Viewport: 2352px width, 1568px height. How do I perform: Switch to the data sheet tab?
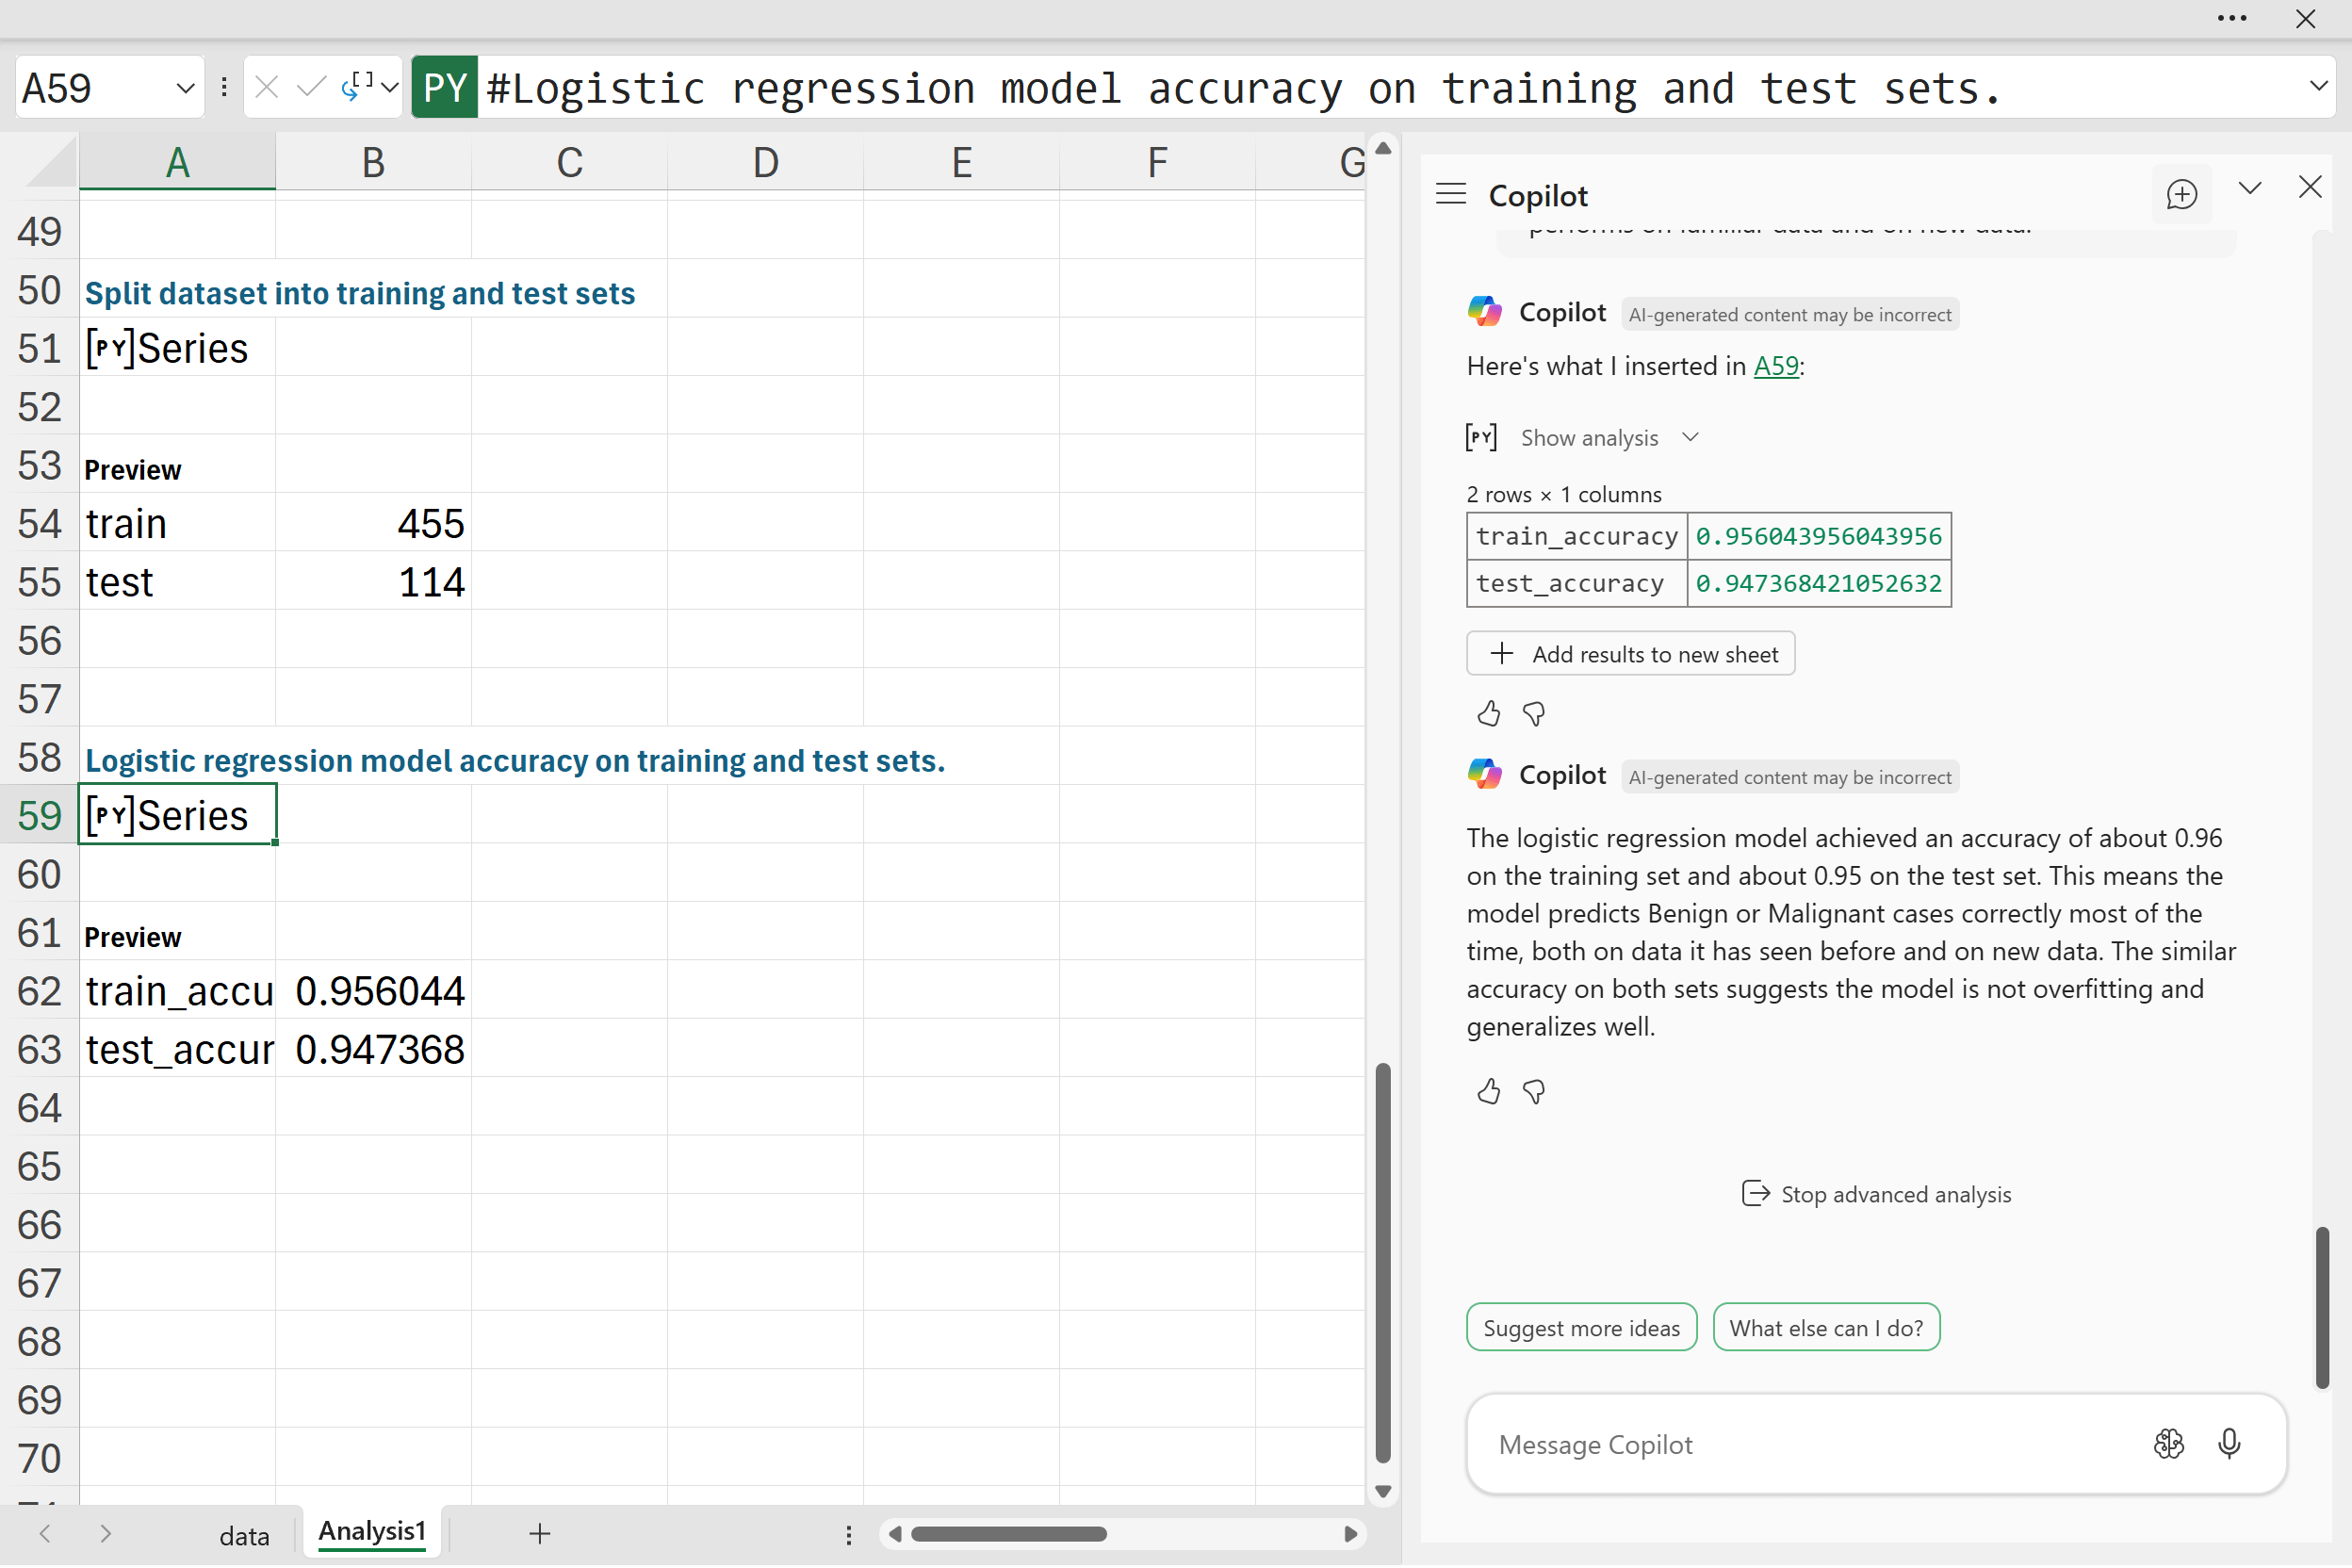pos(244,1535)
